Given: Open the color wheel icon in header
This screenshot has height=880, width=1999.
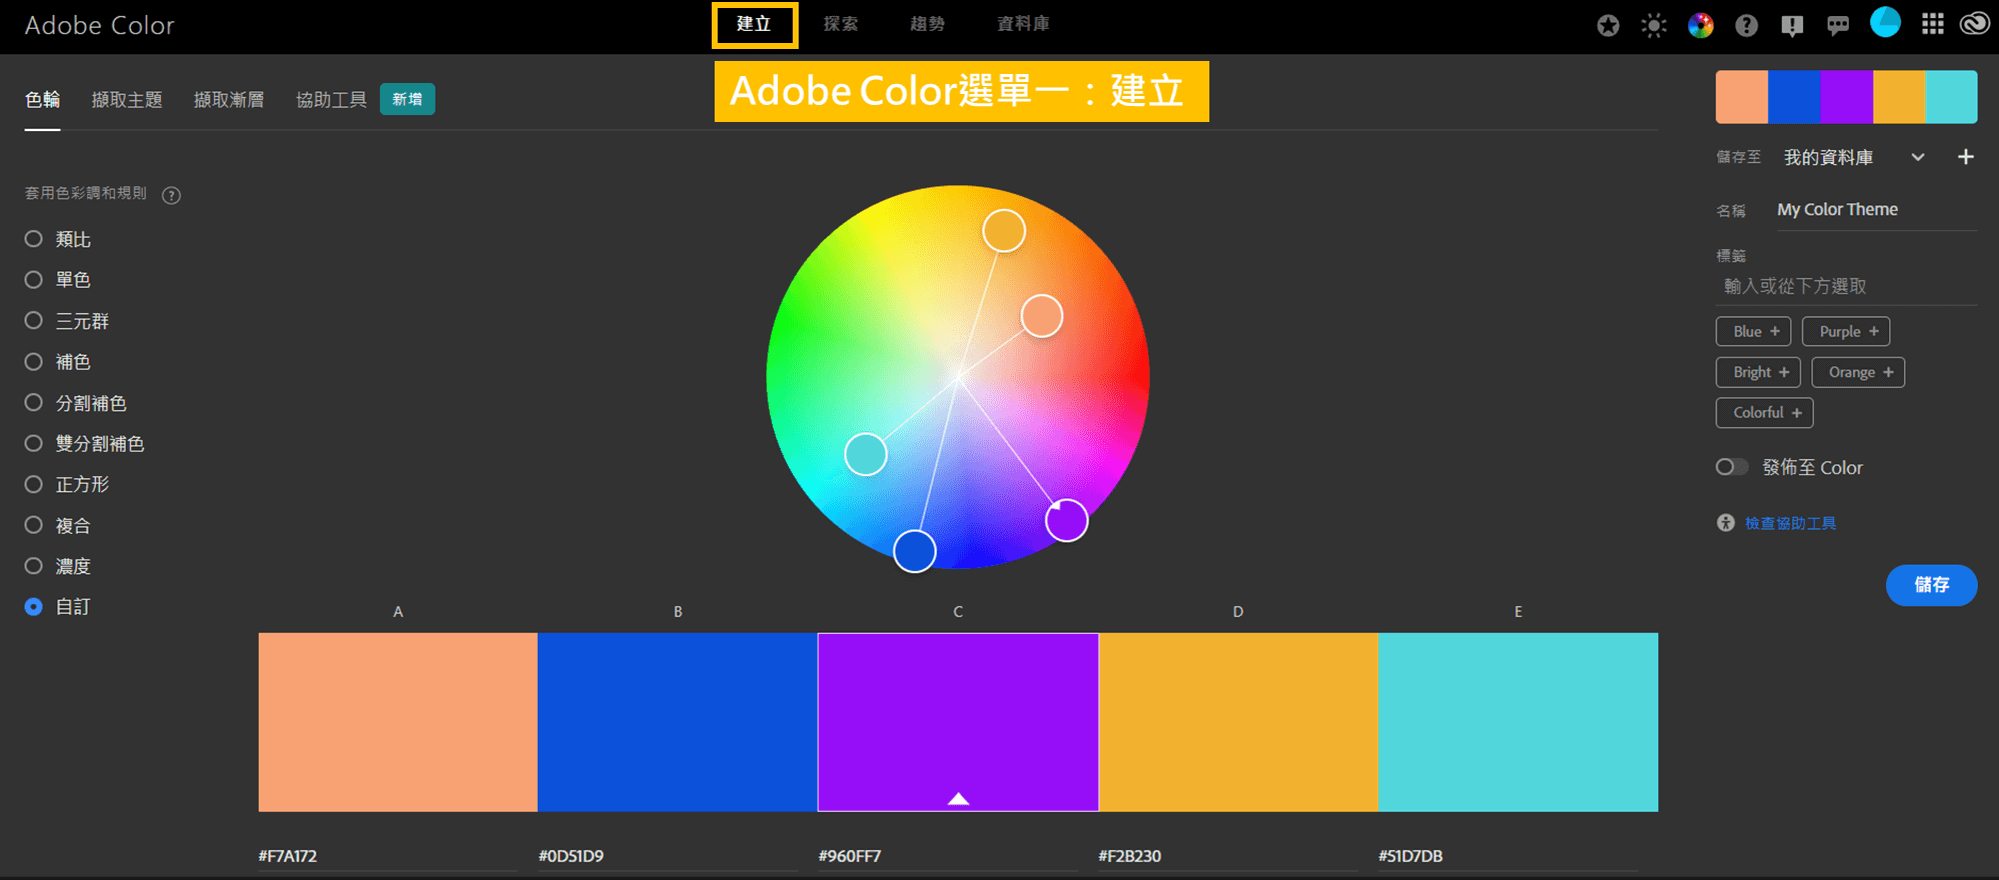Looking at the screenshot, I should 1700,25.
